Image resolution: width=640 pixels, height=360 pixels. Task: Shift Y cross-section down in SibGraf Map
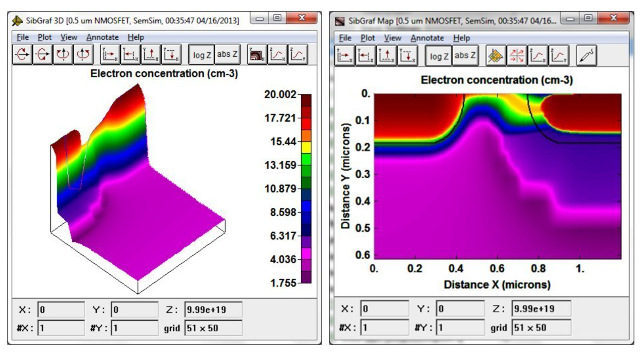pos(407,56)
